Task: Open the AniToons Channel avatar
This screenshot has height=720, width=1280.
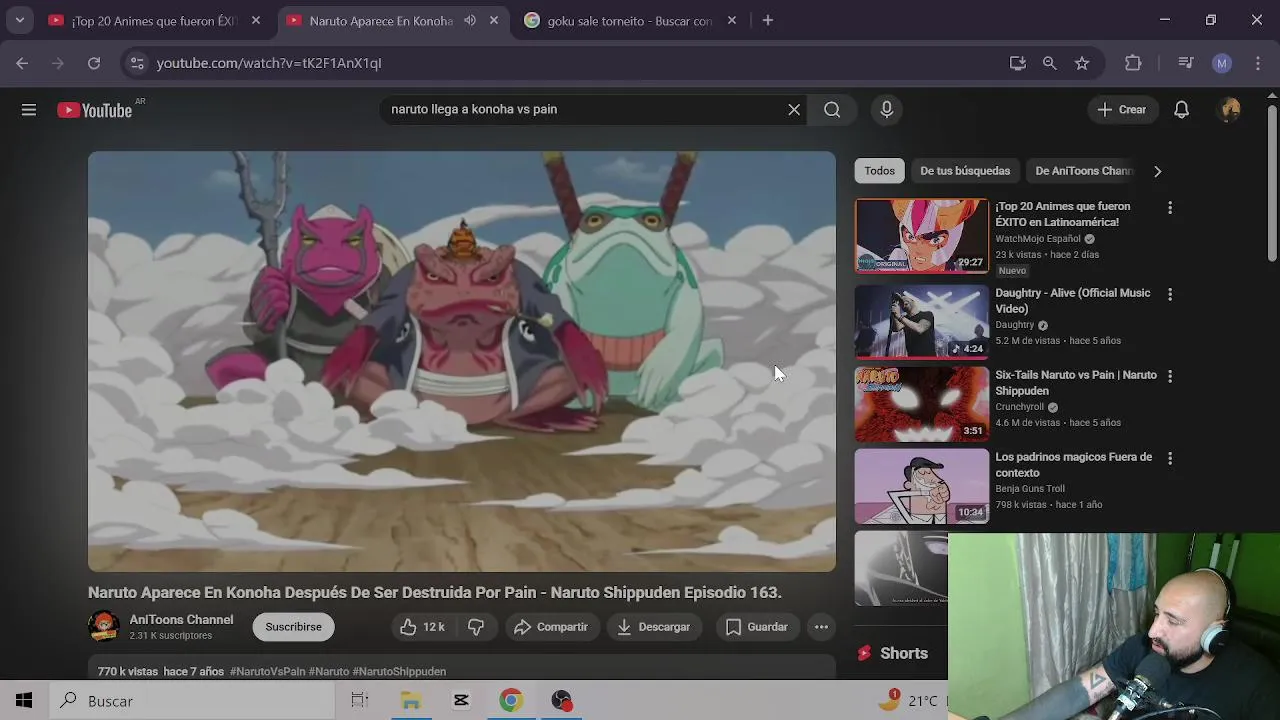Action: (x=104, y=627)
